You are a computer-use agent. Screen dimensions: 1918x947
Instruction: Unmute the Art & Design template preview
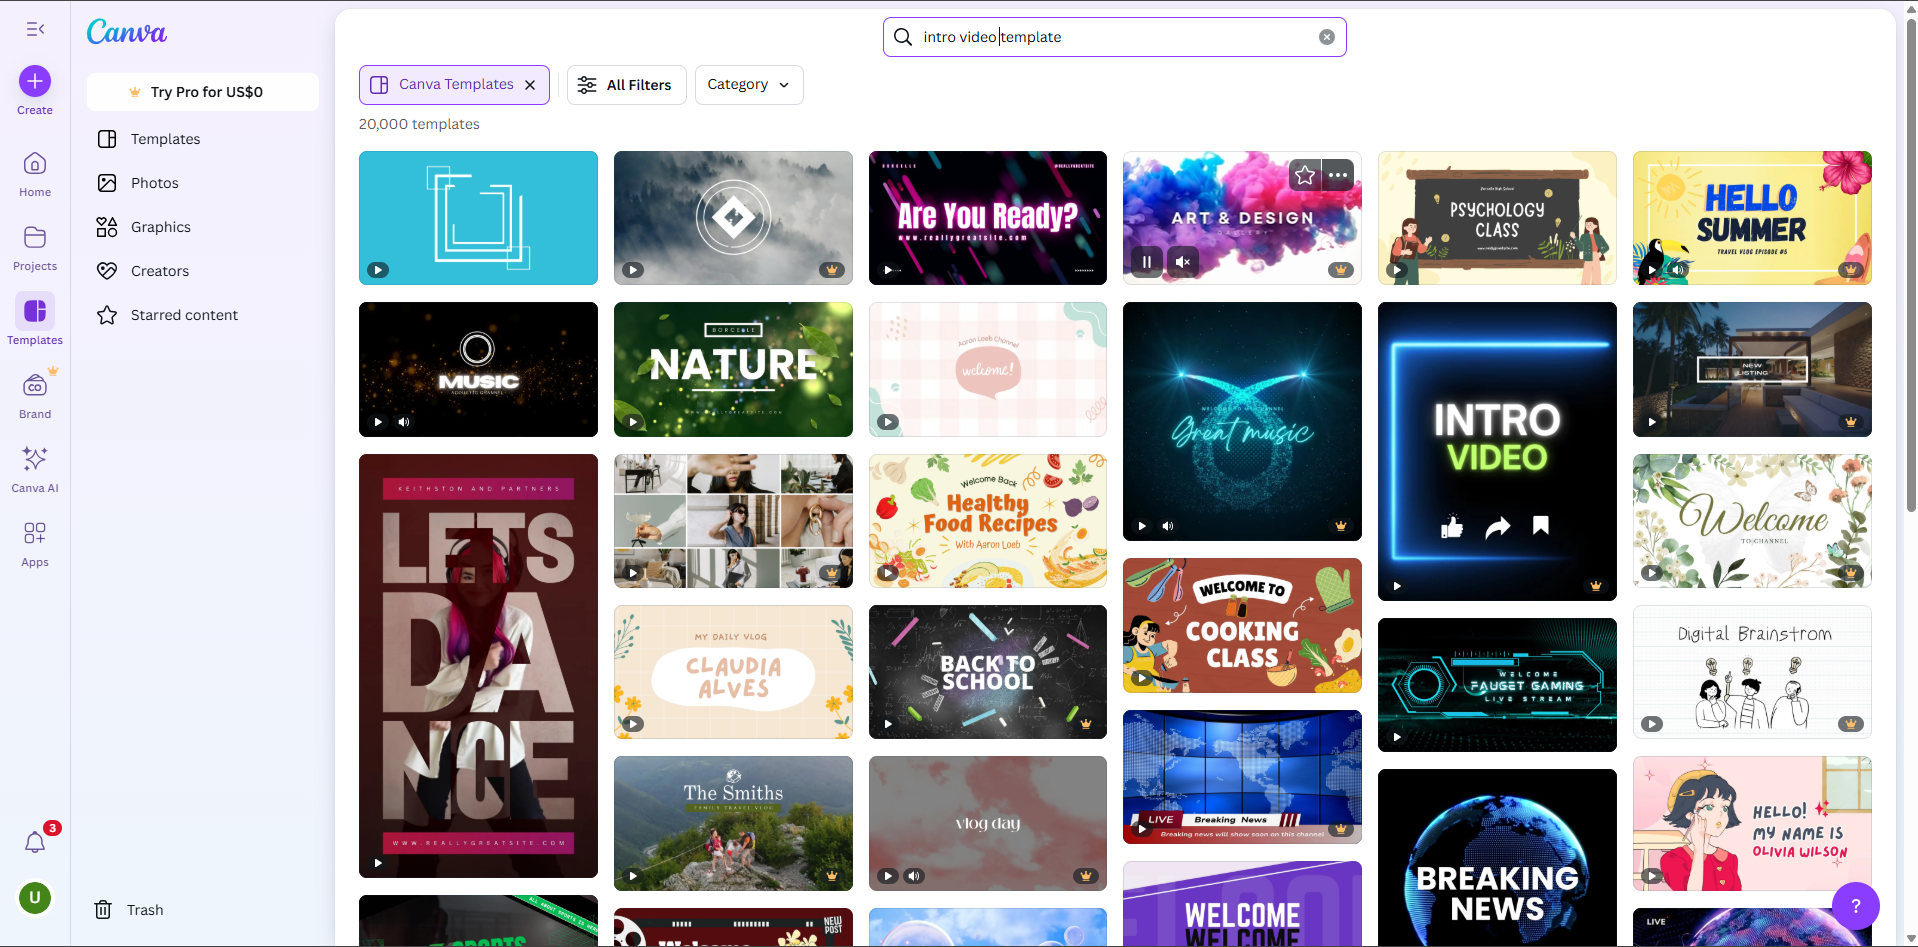pyautogui.click(x=1182, y=261)
